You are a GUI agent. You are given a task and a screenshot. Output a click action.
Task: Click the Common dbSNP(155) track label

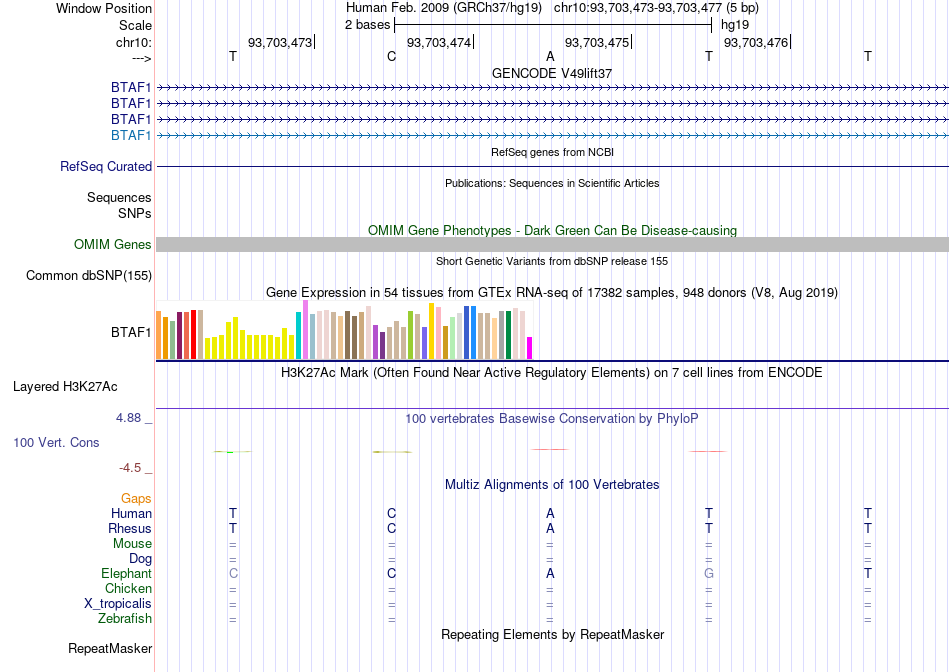89,275
